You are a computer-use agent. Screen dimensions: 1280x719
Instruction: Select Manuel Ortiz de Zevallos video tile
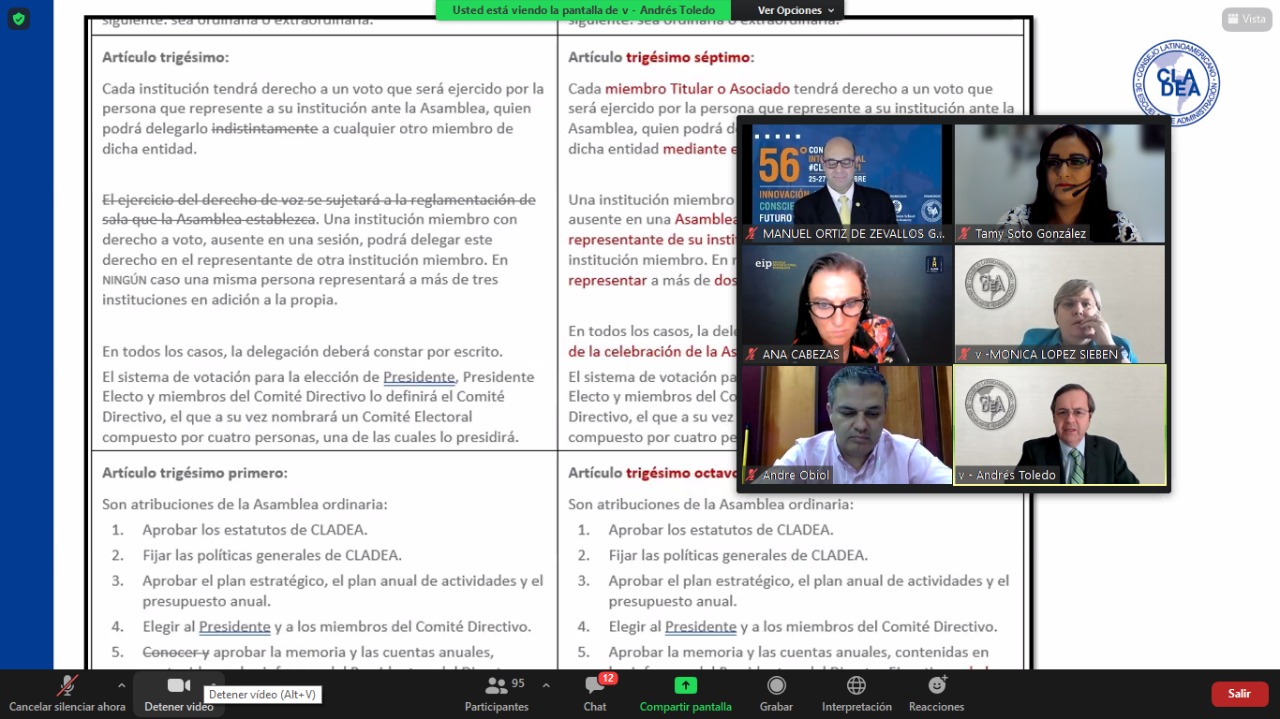[846, 182]
